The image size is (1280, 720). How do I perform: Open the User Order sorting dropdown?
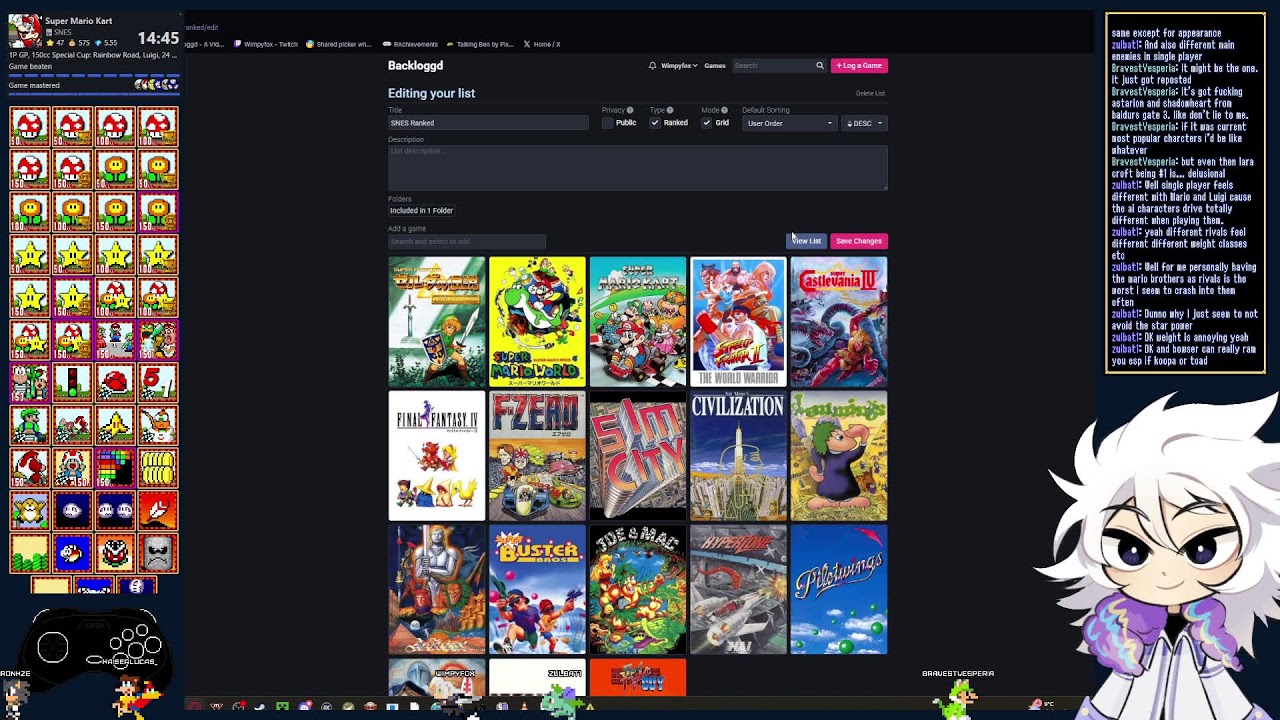click(x=788, y=123)
